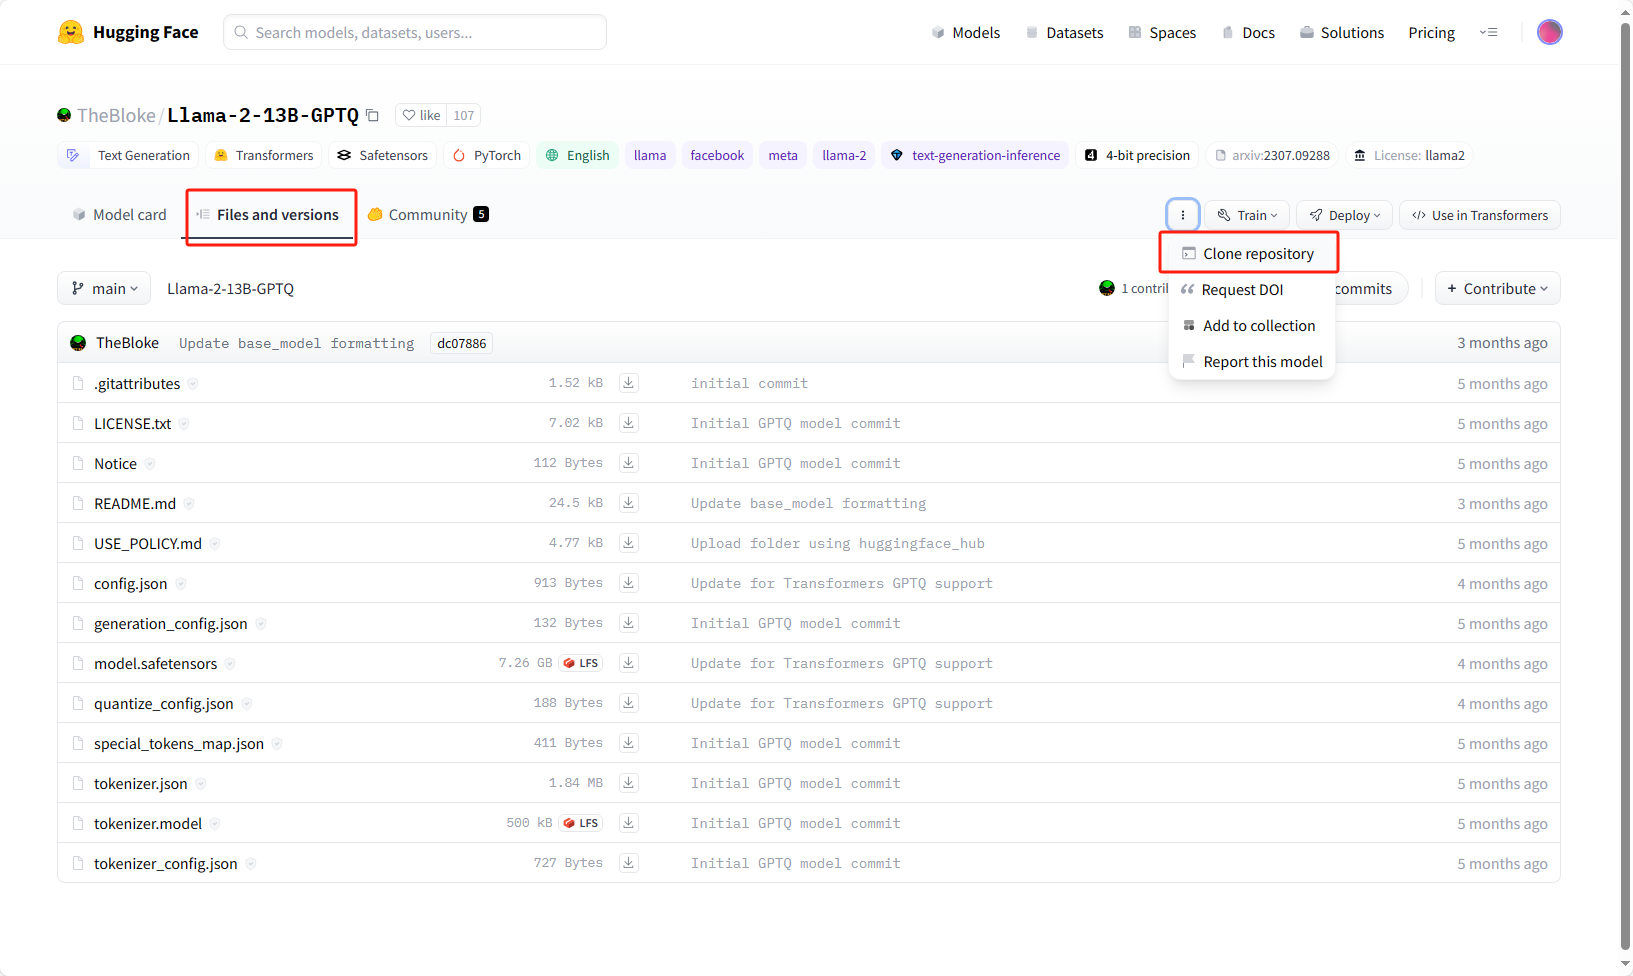Click the text-generation-inference tag
1633x976 pixels.
975,155
